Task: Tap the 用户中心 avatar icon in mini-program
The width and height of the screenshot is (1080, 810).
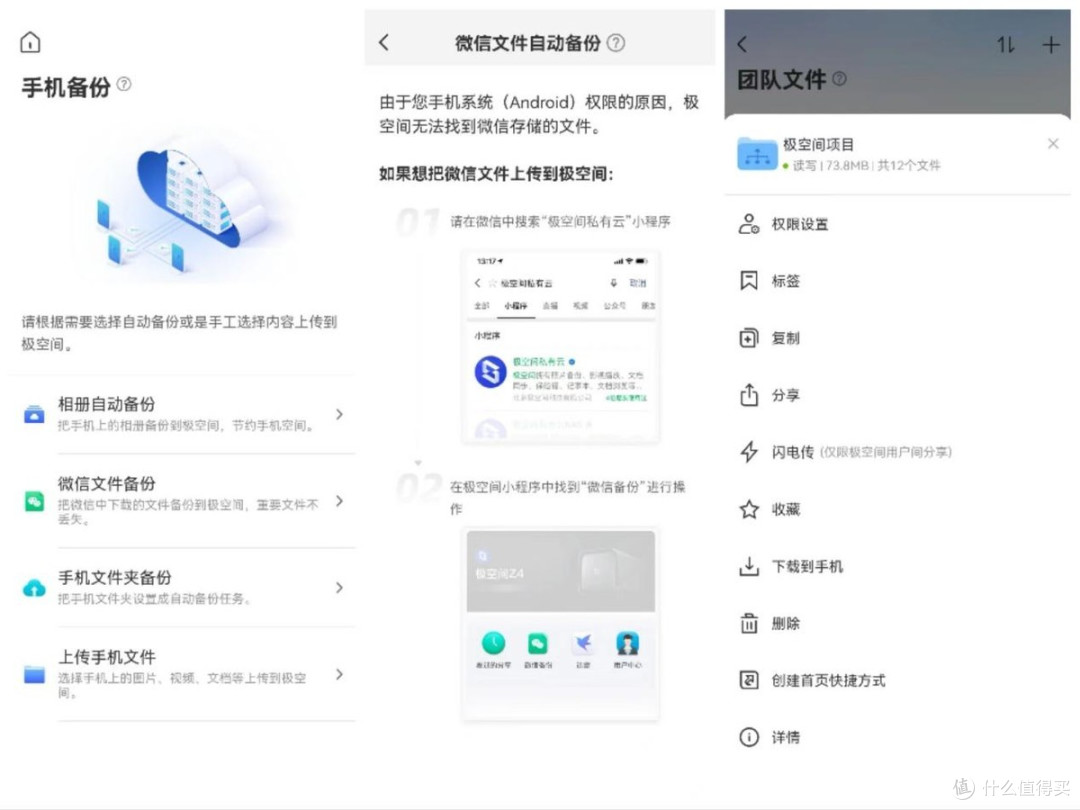Action: click(x=627, y=643)
